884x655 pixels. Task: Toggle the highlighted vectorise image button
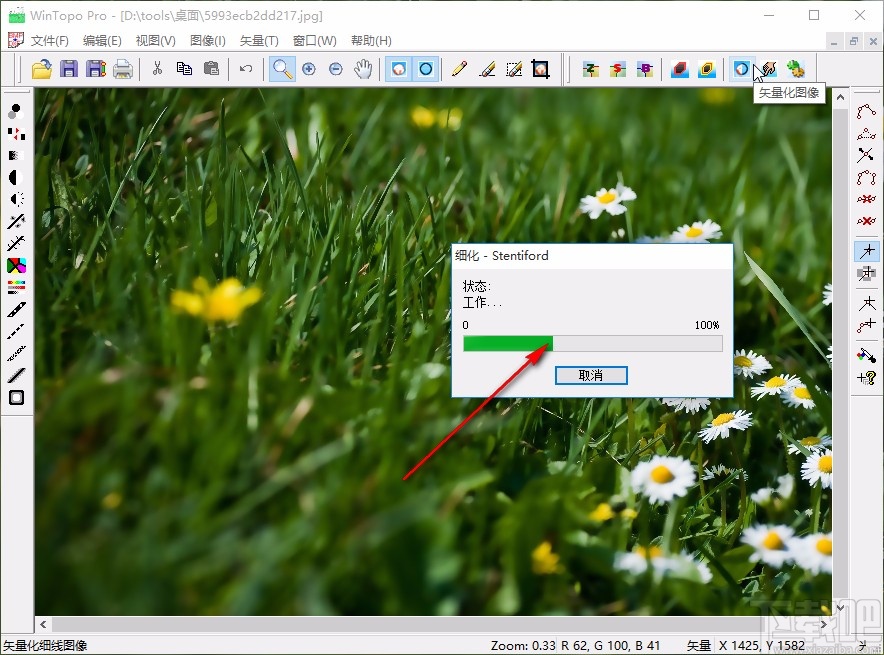point(741,69)
